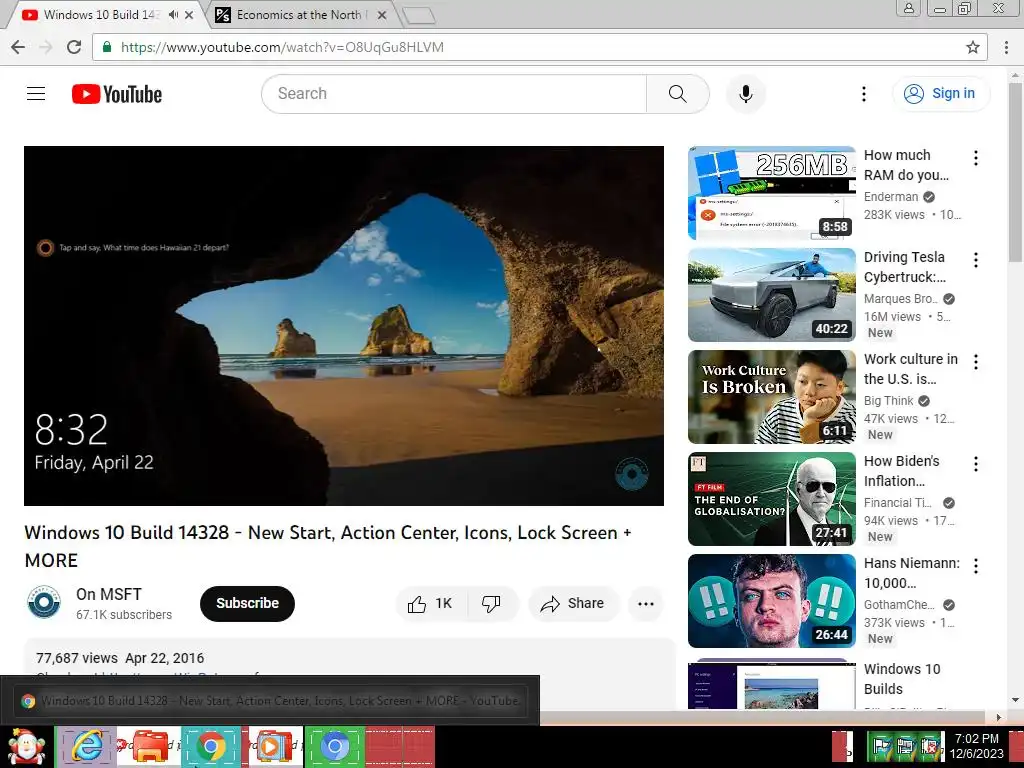Viewport: 1024px width, 768px height.
Task: Open Driving Tesla Cybertruck video title
Action: (904, 267)
